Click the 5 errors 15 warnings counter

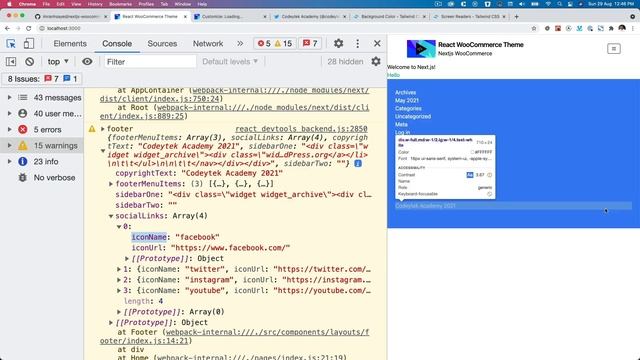[x=275, y=43]
